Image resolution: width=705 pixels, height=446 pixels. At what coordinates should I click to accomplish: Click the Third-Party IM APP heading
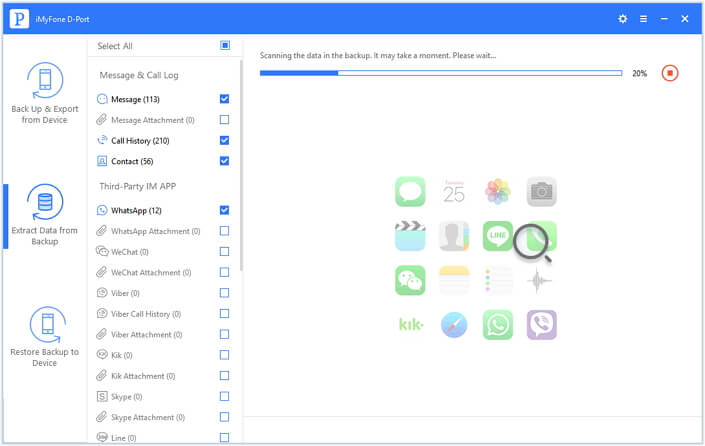point(138,186)
